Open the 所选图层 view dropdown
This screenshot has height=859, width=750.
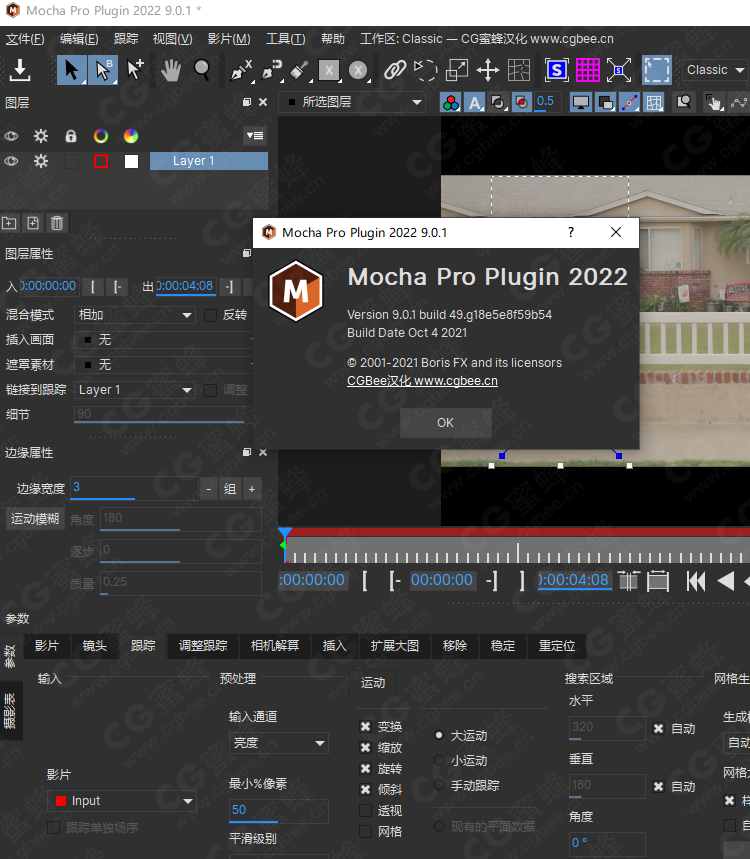(353, 102)
